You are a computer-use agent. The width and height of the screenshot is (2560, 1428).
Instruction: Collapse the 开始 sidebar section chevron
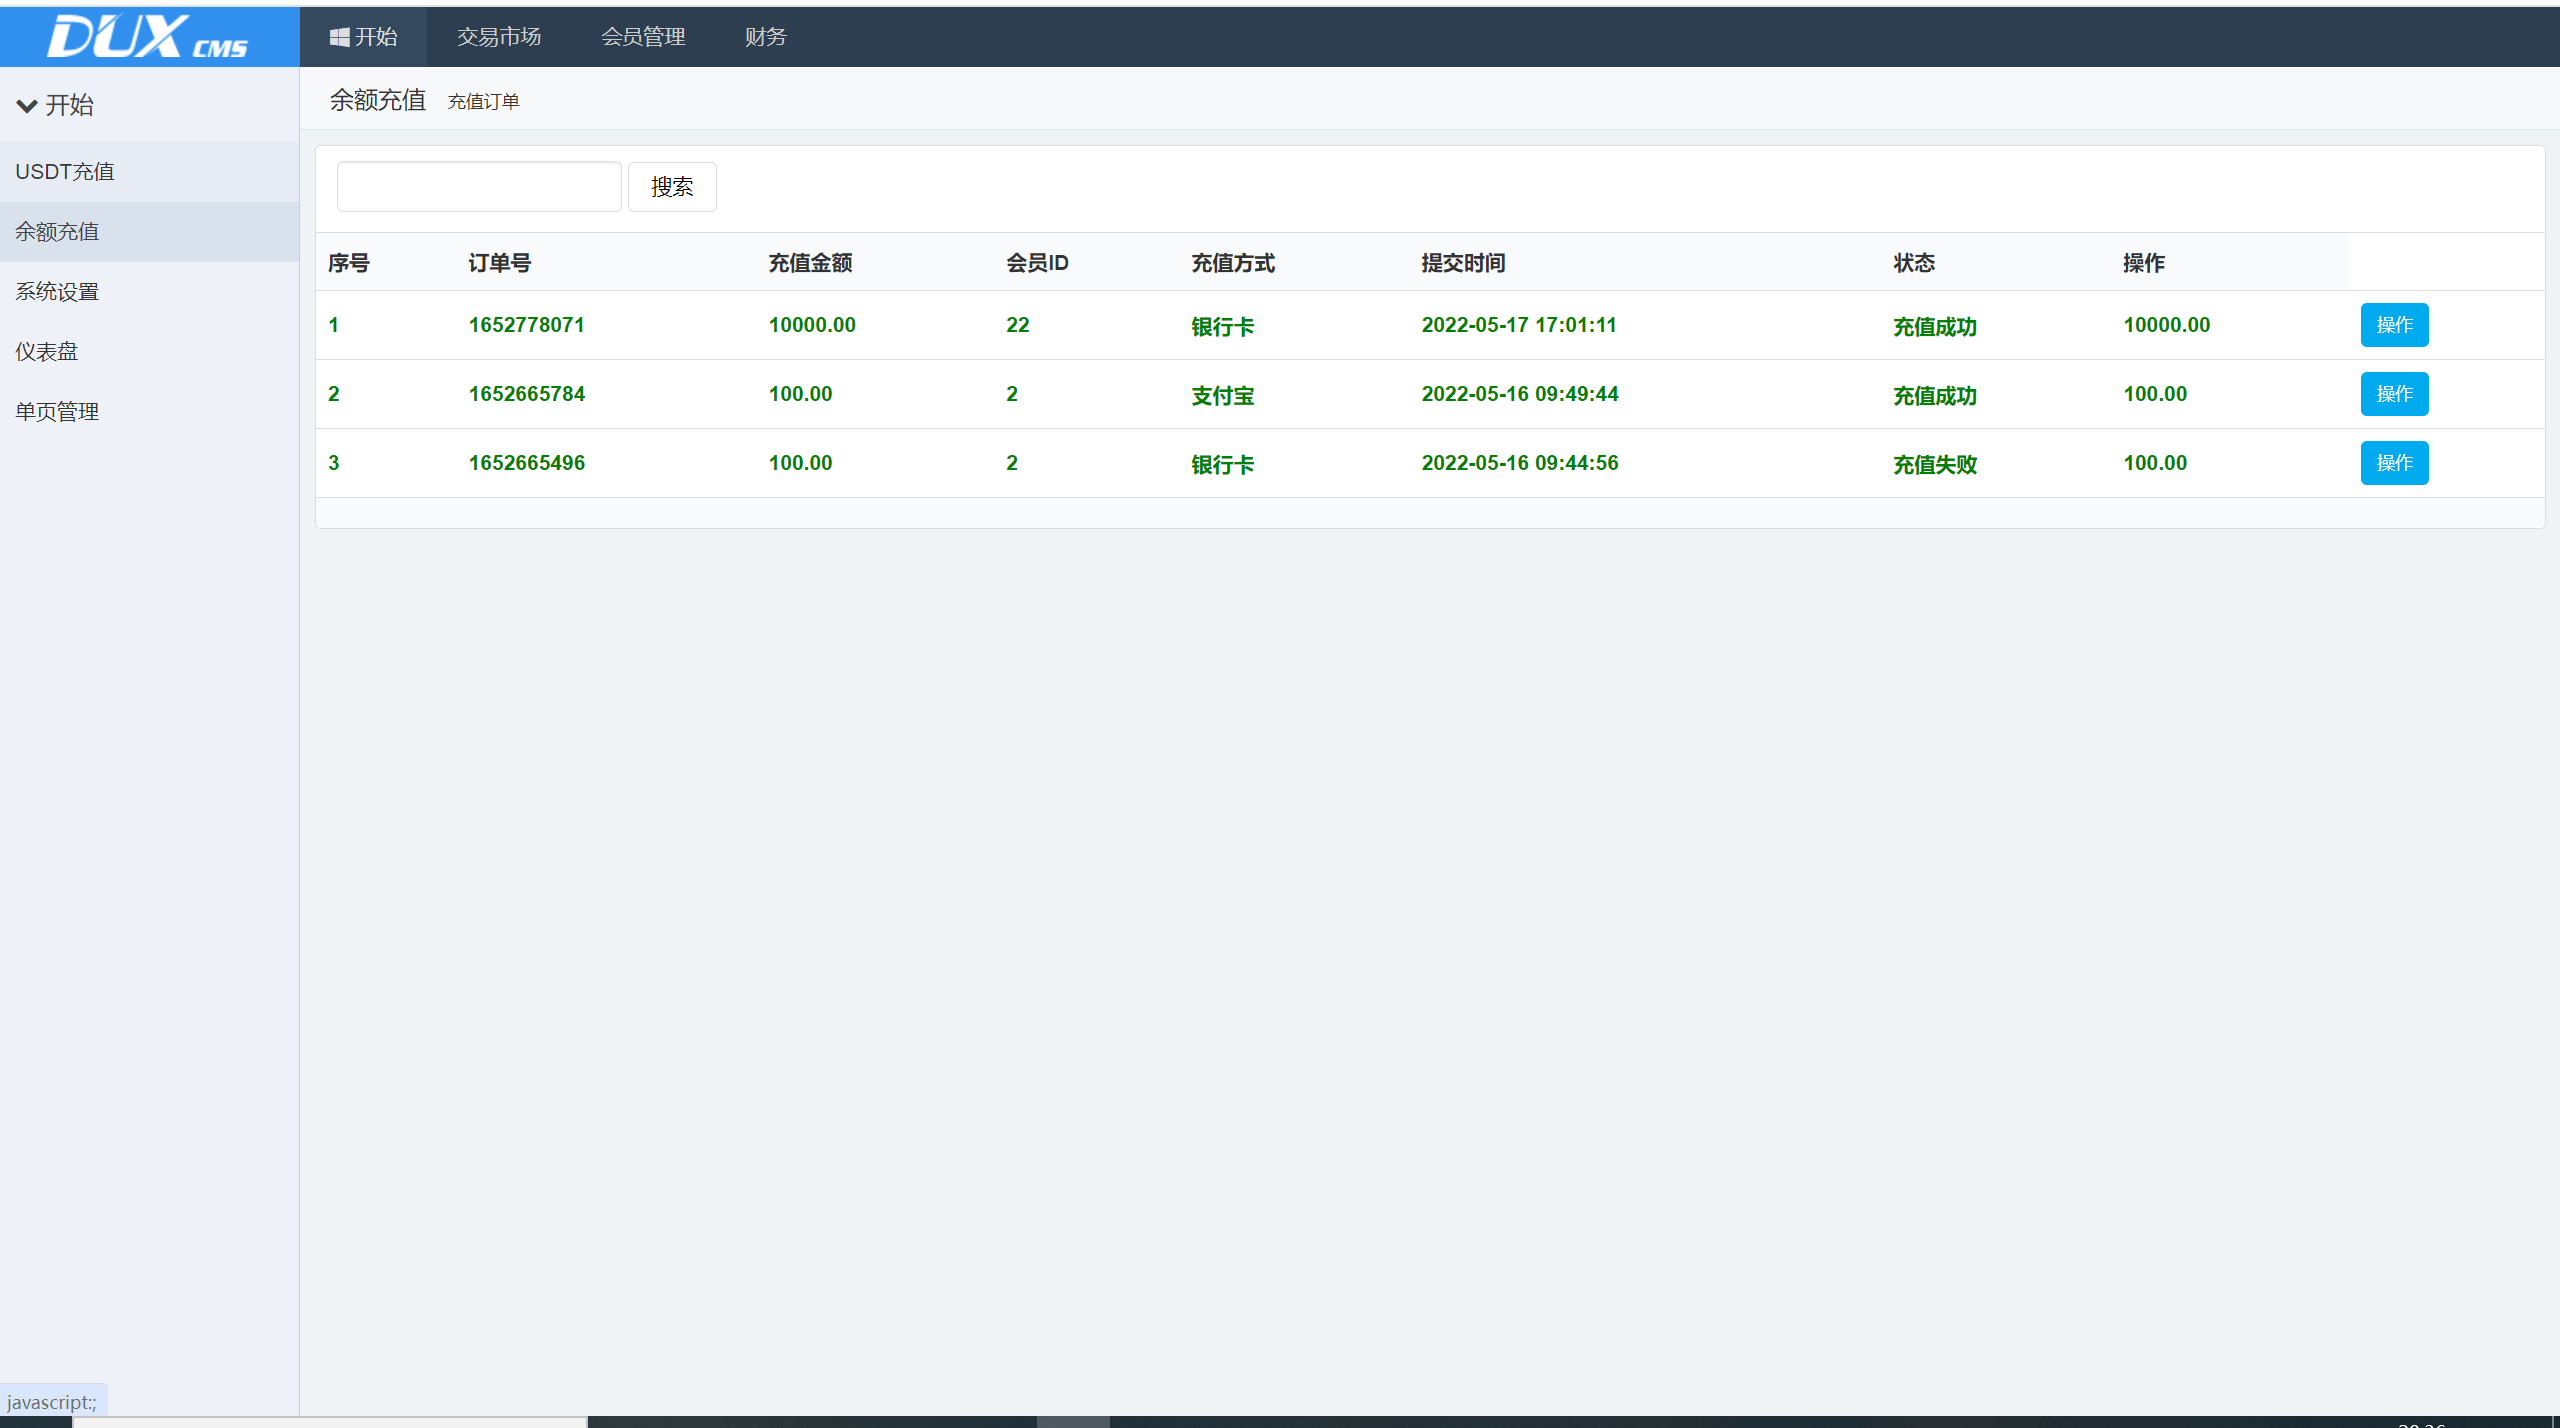27,105
